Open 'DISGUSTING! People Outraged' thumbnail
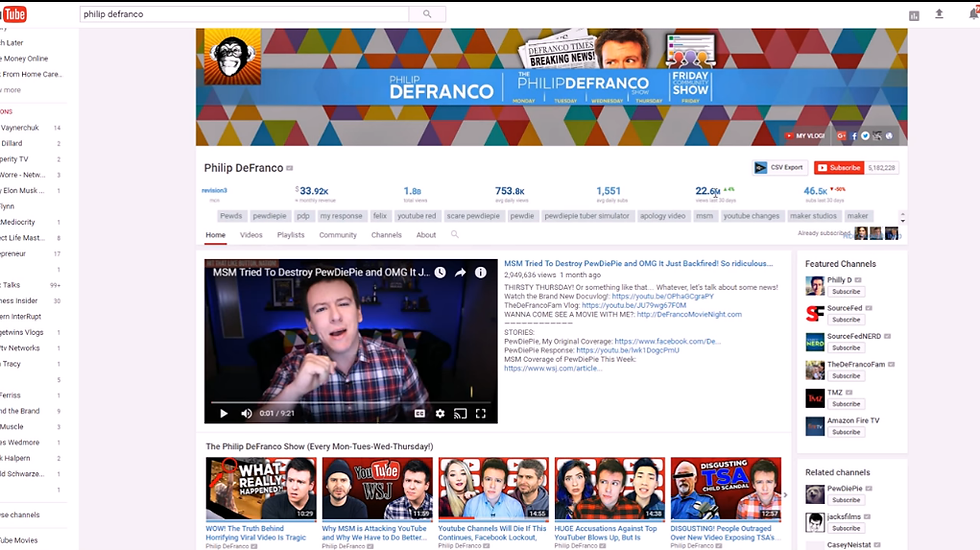This screenshot has height=550, width=980. [x=726, y=489]
